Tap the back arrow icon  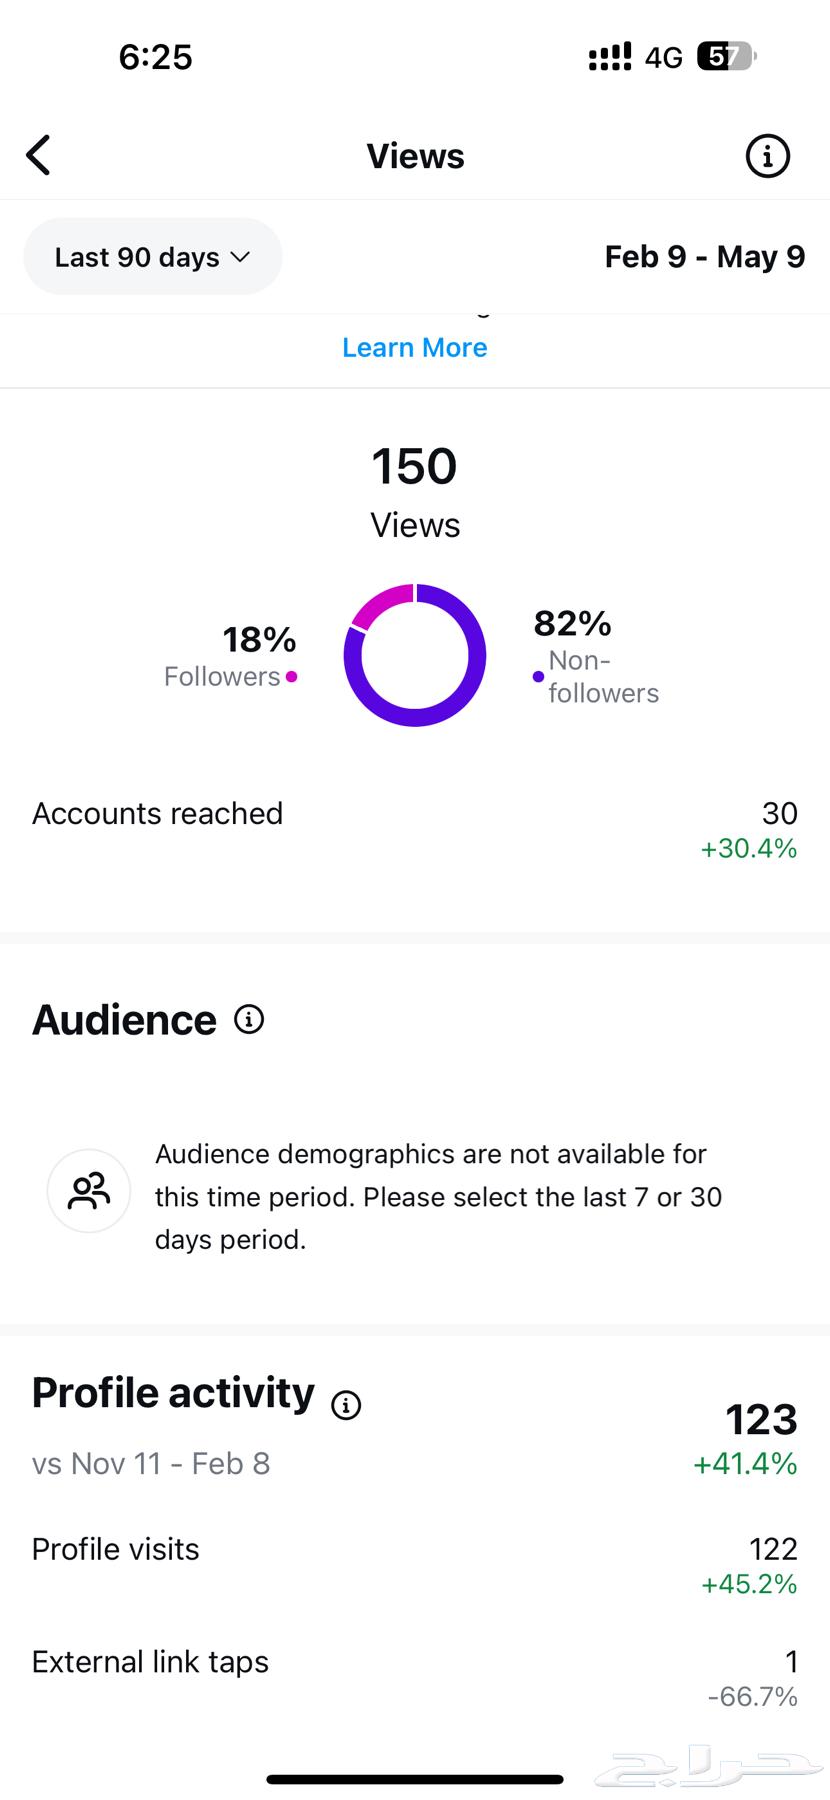tap(38, 155)
